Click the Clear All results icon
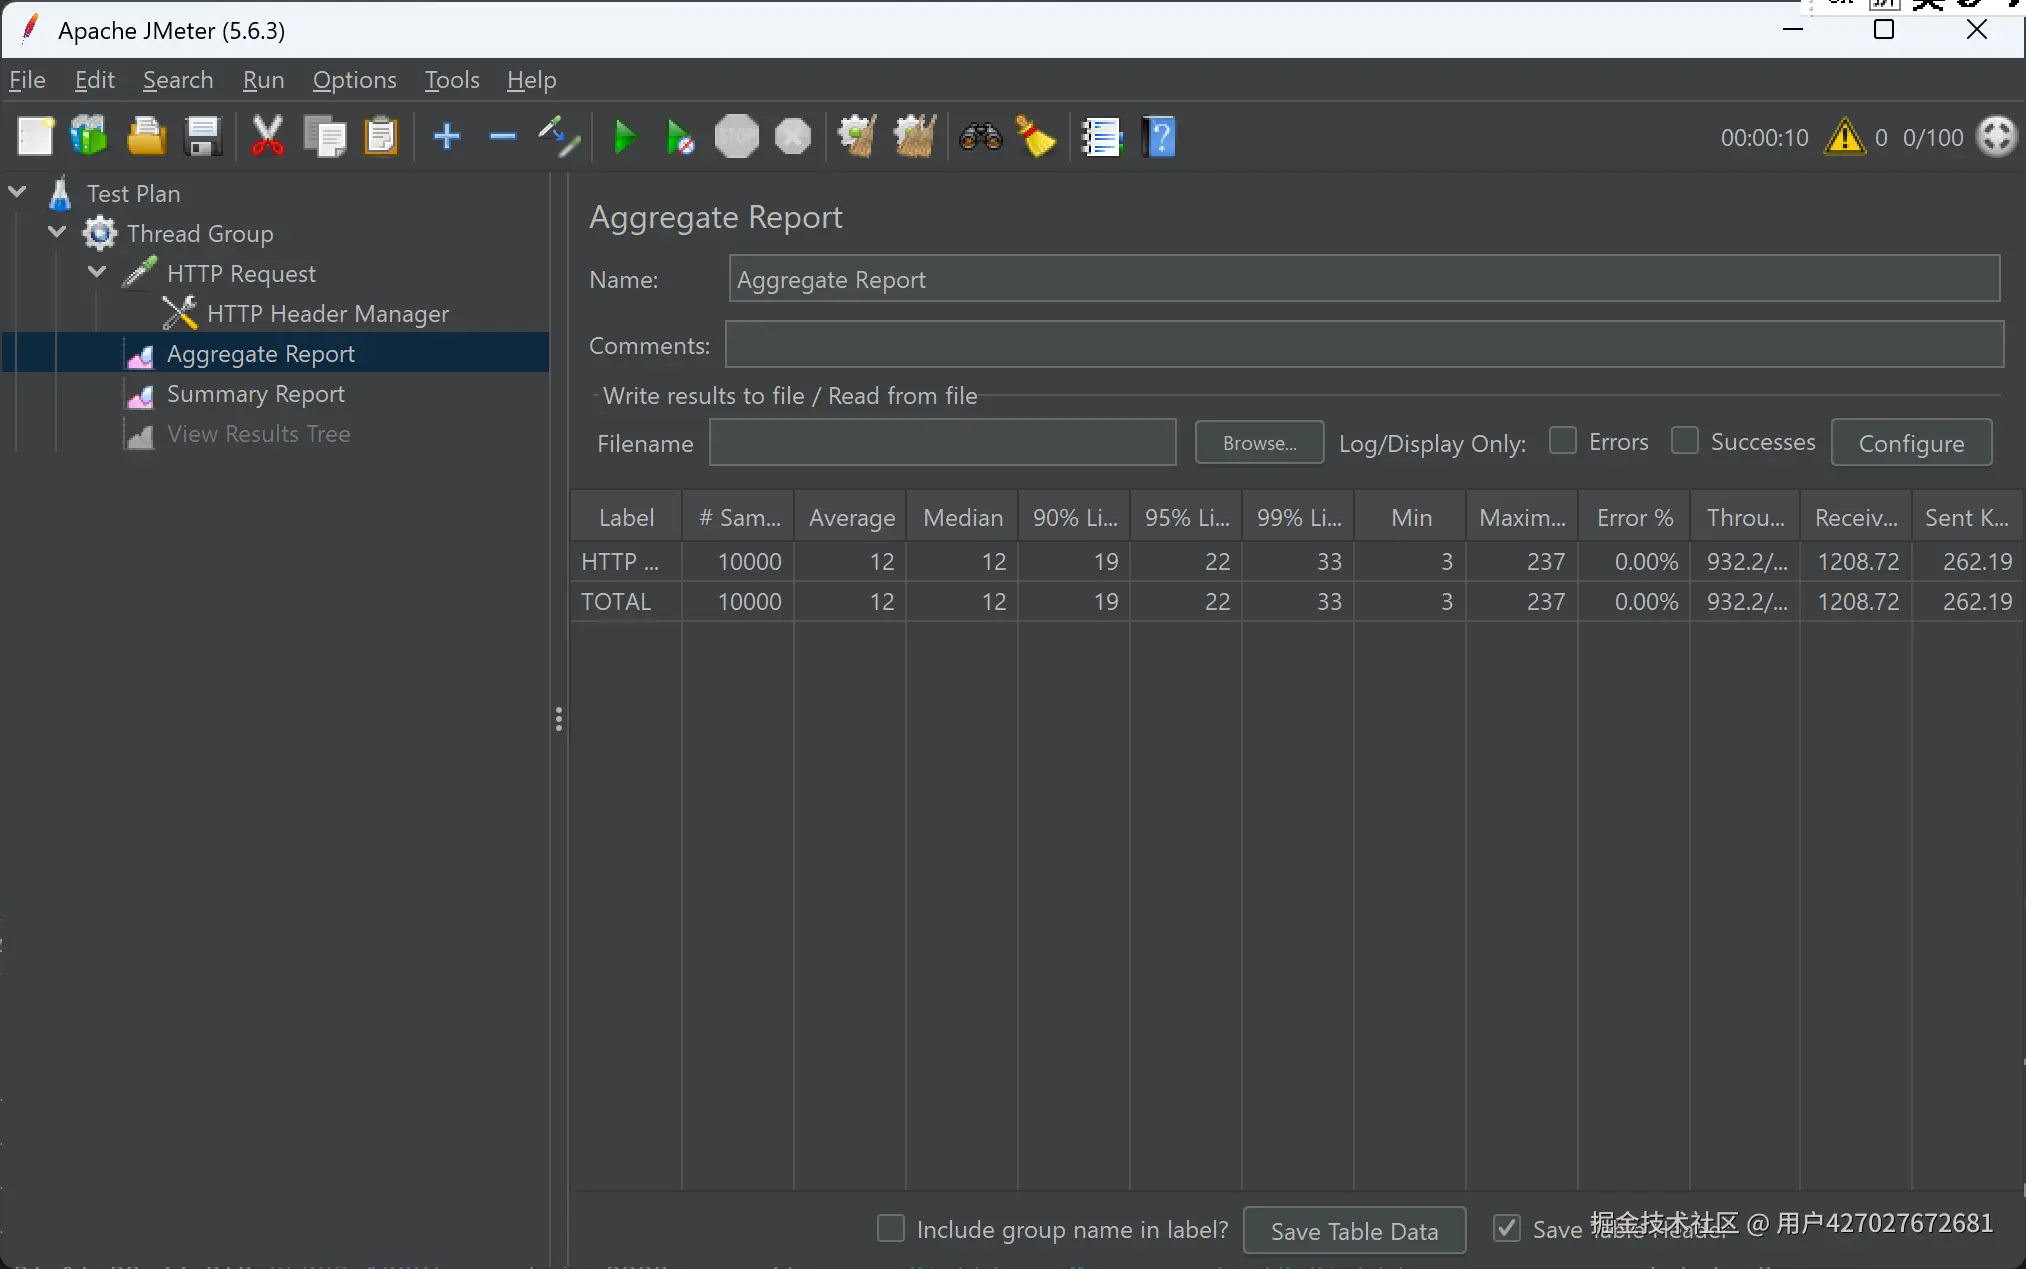The width and height of the screenshot is (2026, 1269). [915, 137]
